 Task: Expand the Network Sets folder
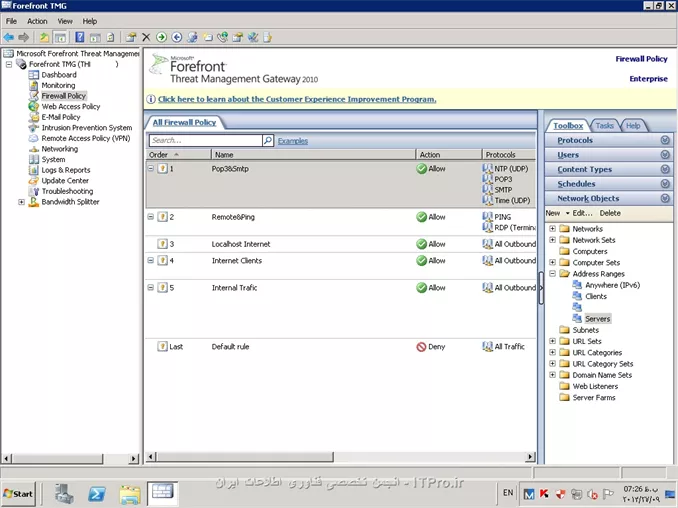553,240
